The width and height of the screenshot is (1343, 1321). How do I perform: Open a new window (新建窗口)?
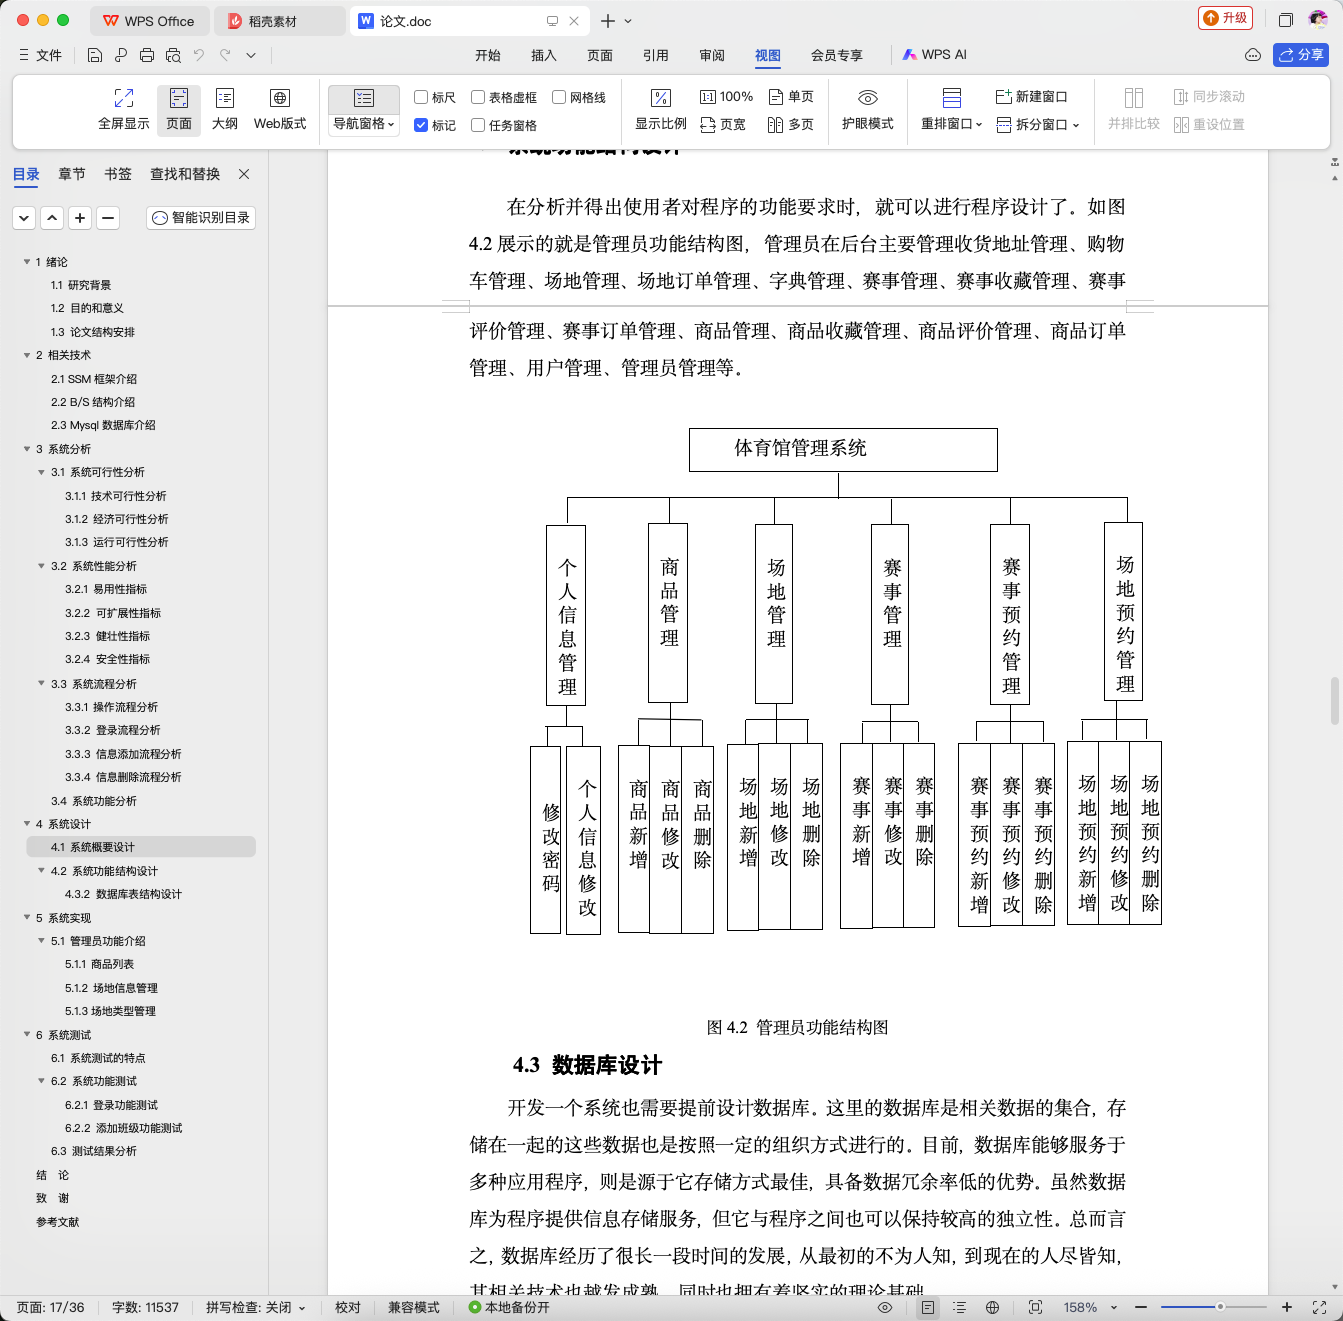(x=1032, y=97)
